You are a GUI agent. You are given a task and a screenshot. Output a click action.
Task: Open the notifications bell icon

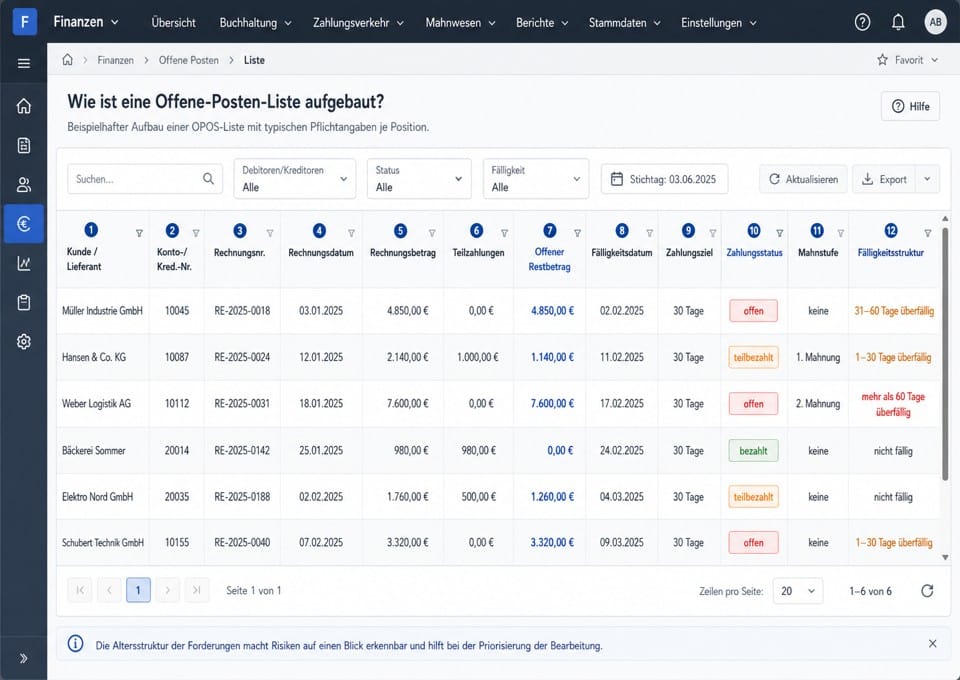tap(898, 22)
